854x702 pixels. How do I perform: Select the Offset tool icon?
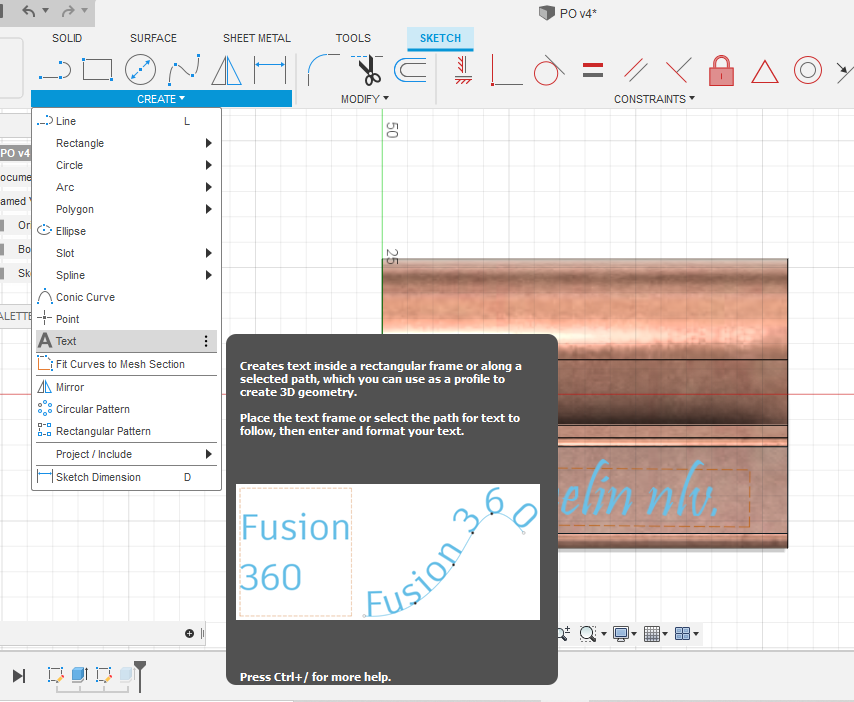tap(410, 70)
